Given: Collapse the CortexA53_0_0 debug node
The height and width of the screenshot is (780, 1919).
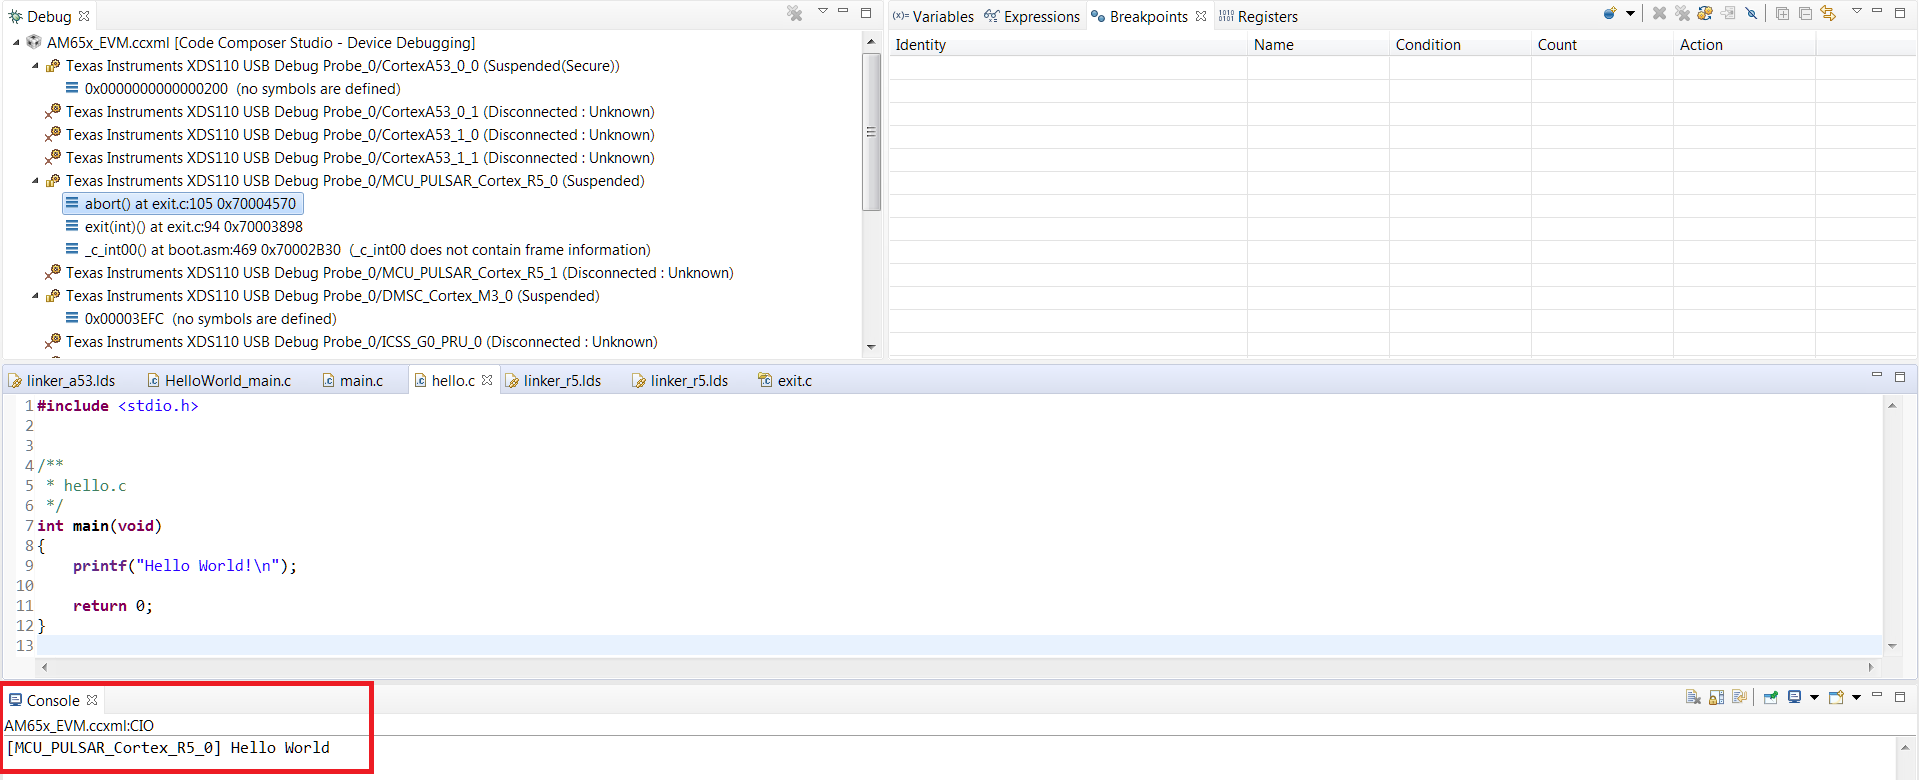Looking at the screenshot, I should click(35, 66).
